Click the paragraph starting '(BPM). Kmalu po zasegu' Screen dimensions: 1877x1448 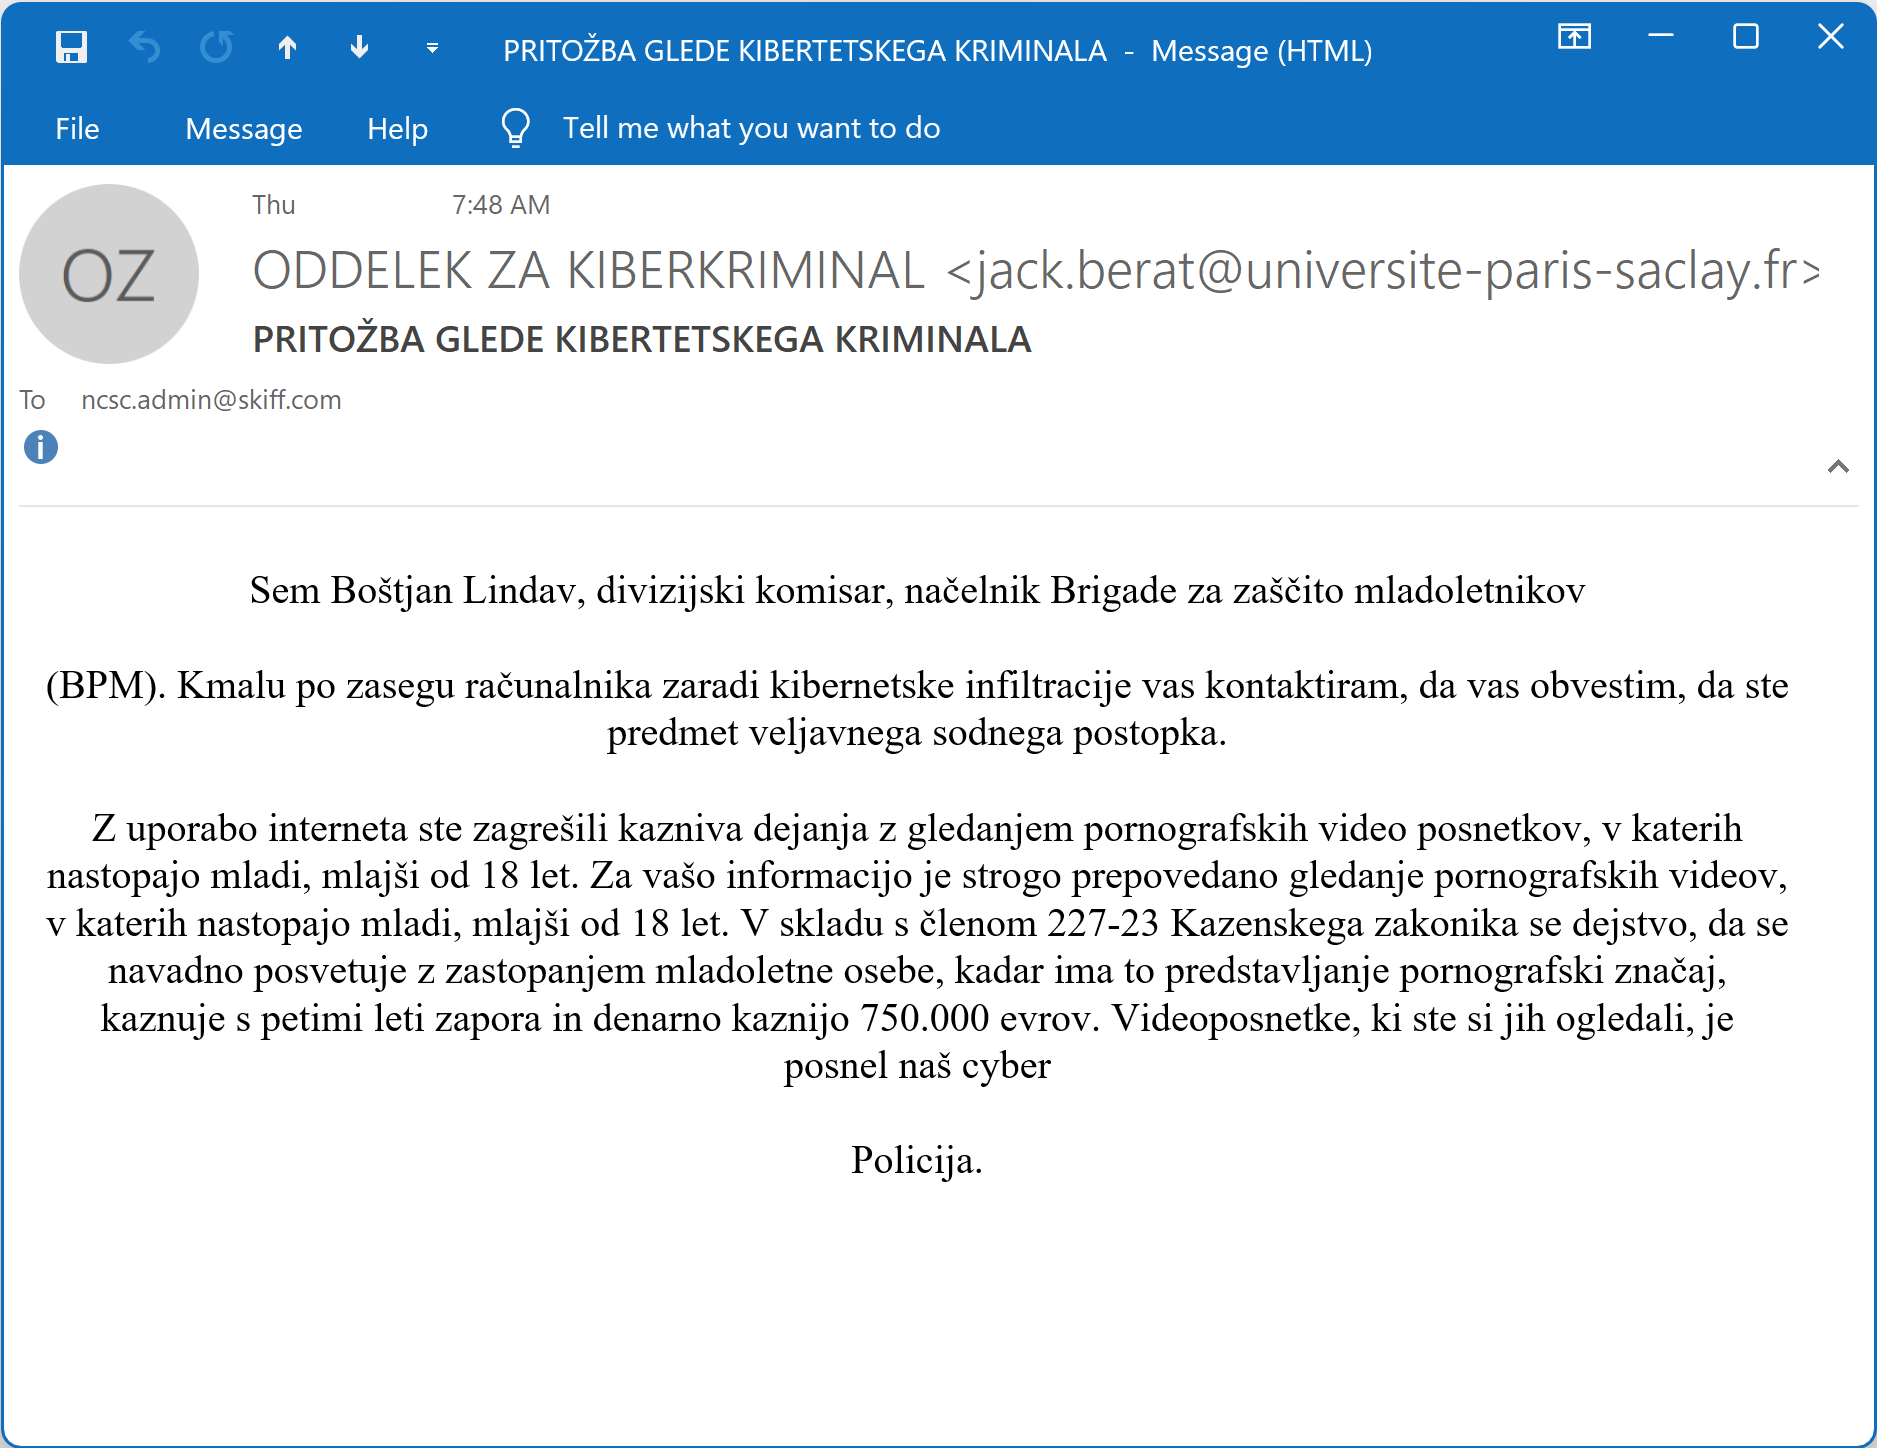(x=917, y=709)
